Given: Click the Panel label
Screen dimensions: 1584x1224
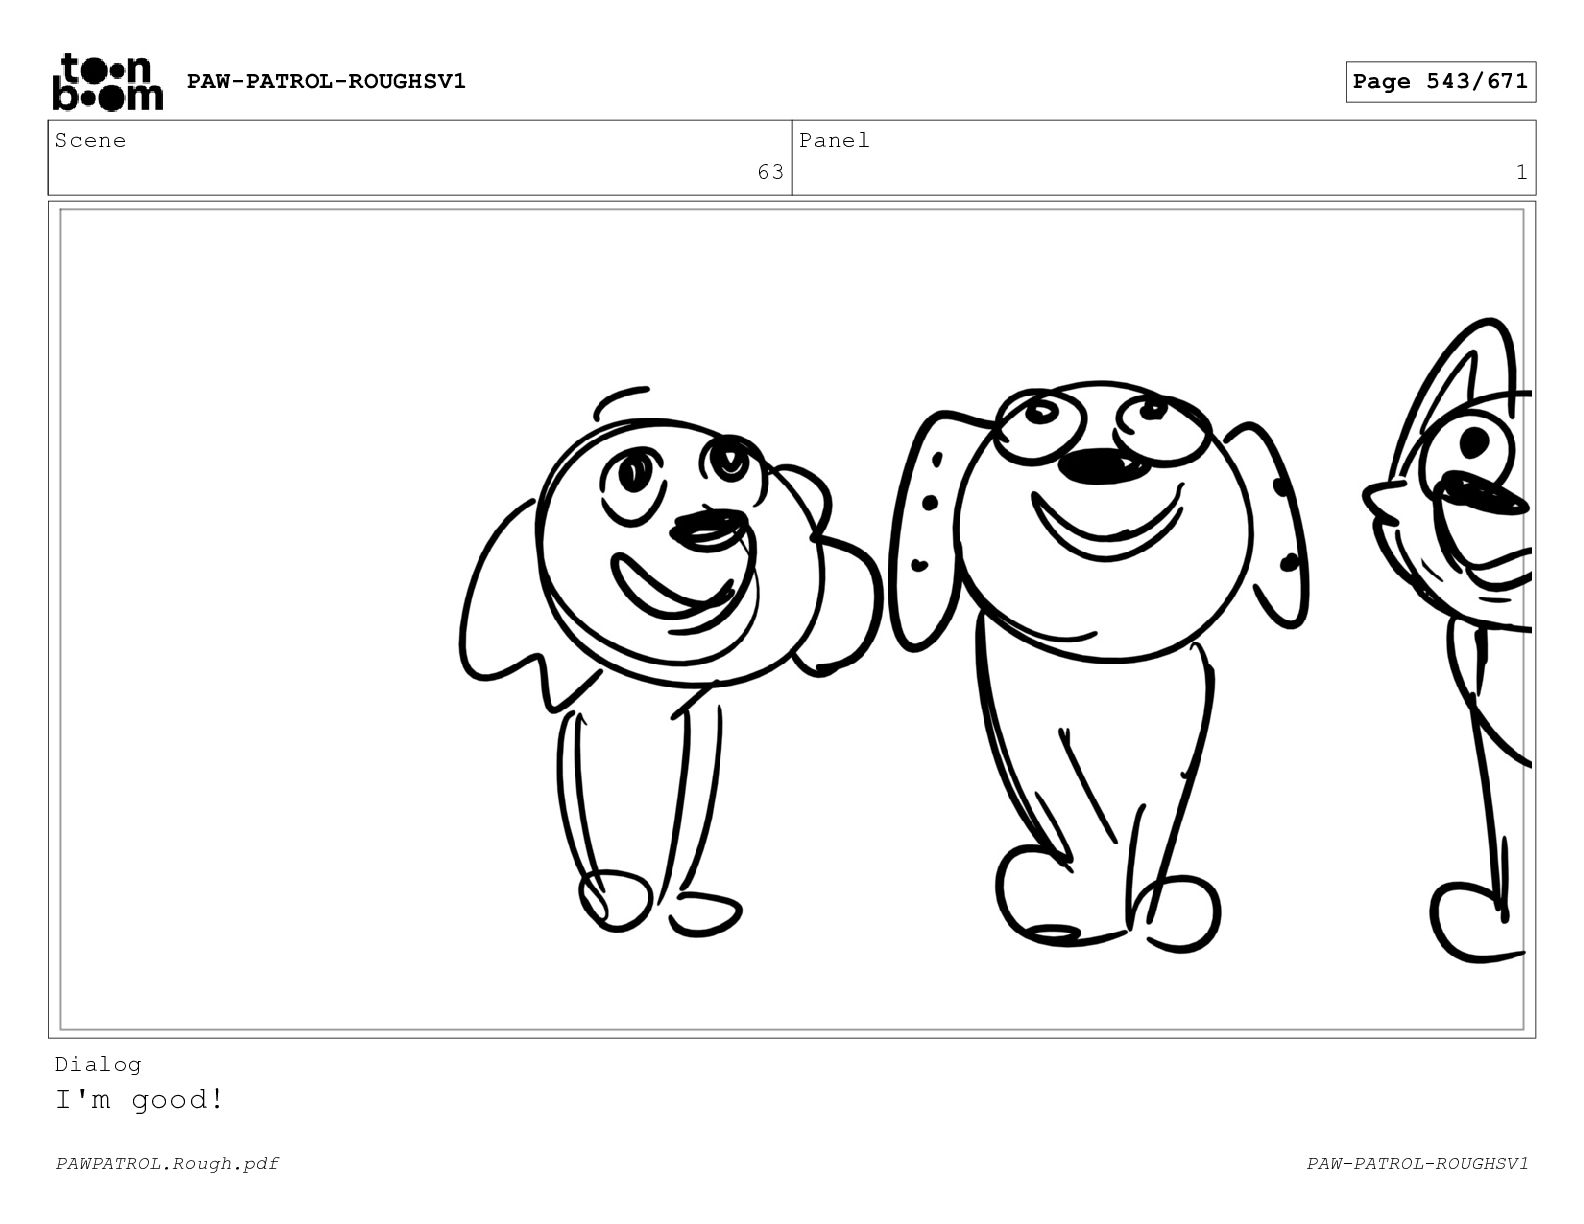Looking at the screenshot, I should (x=834, y=141).
